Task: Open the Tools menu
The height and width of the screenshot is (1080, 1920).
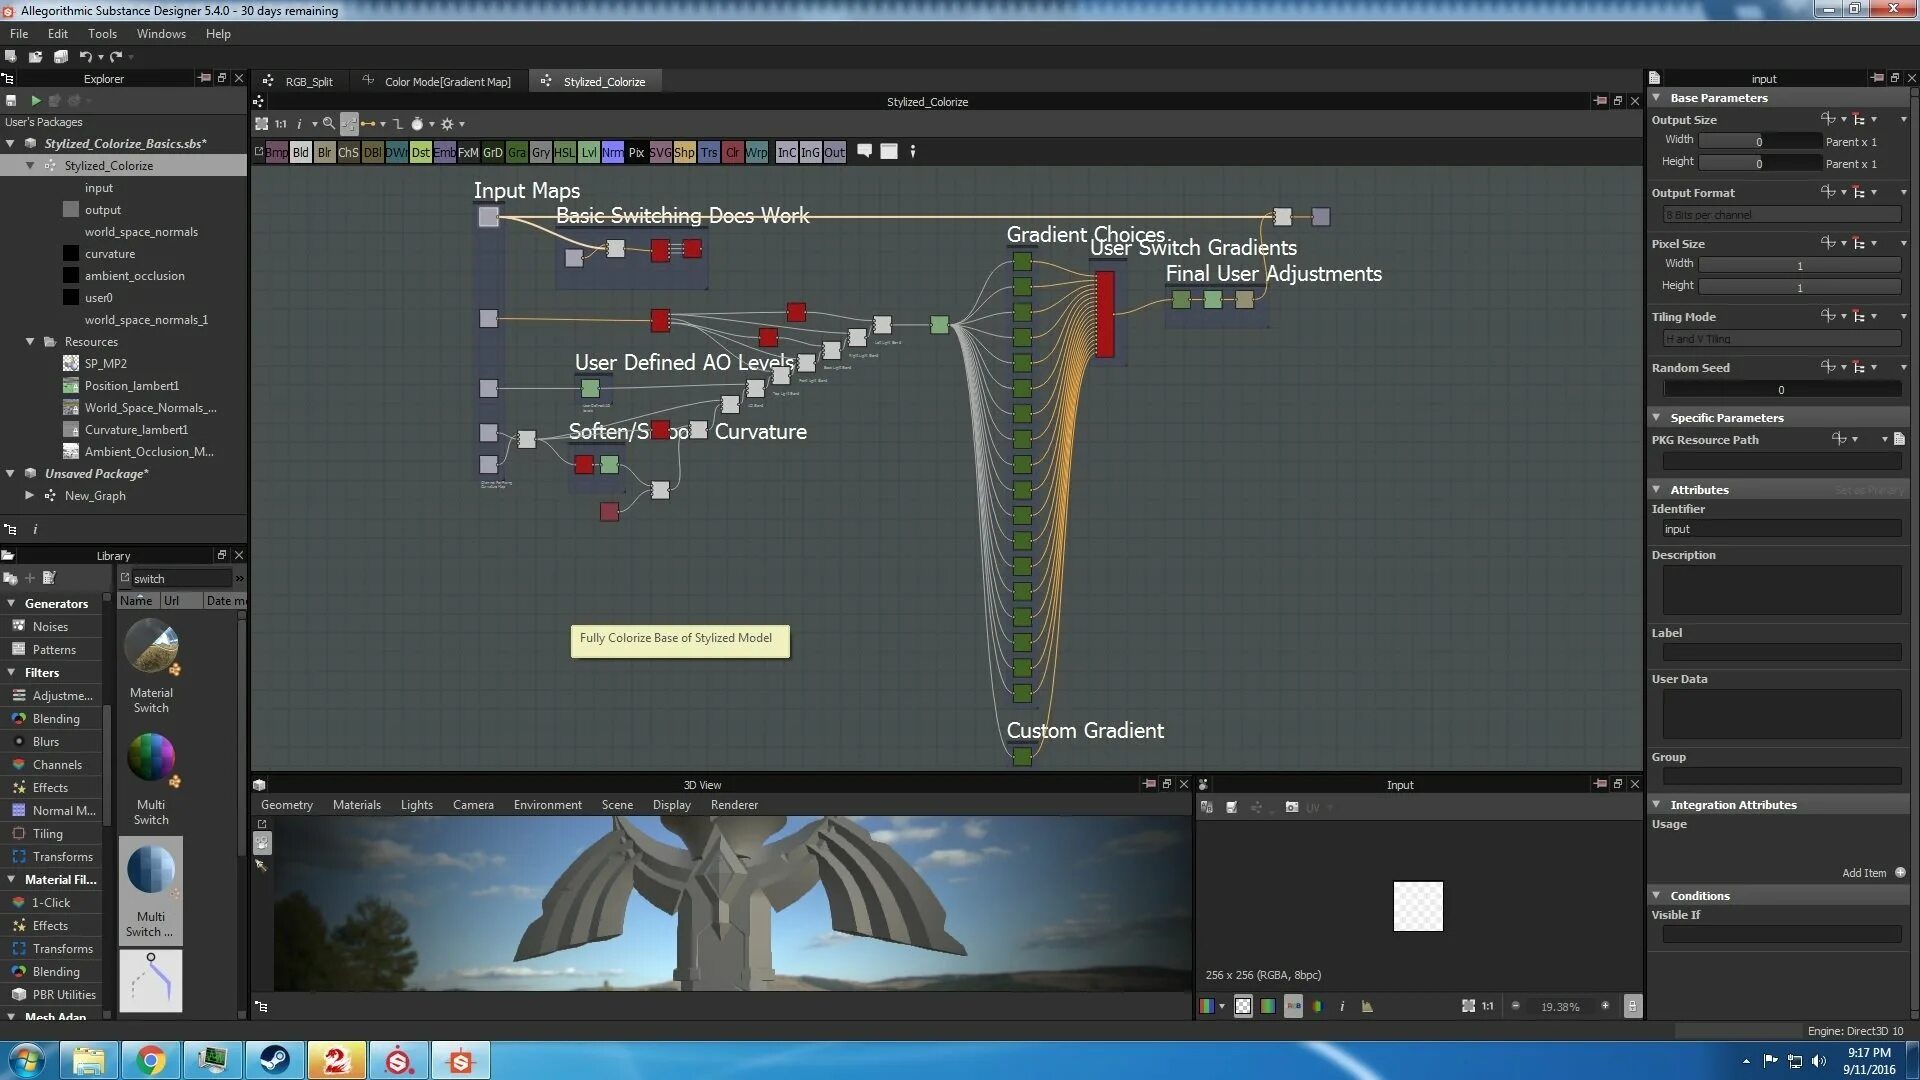Action: tap(102, 34)
